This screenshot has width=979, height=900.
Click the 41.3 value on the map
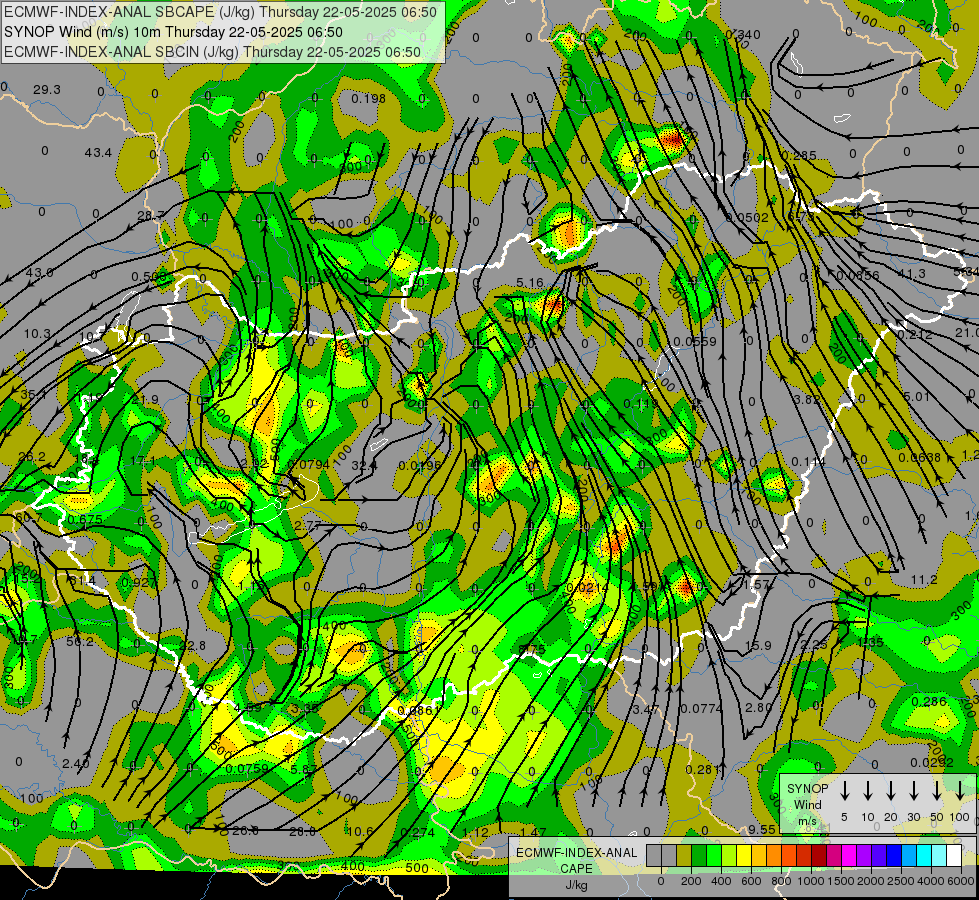[912, 274]
